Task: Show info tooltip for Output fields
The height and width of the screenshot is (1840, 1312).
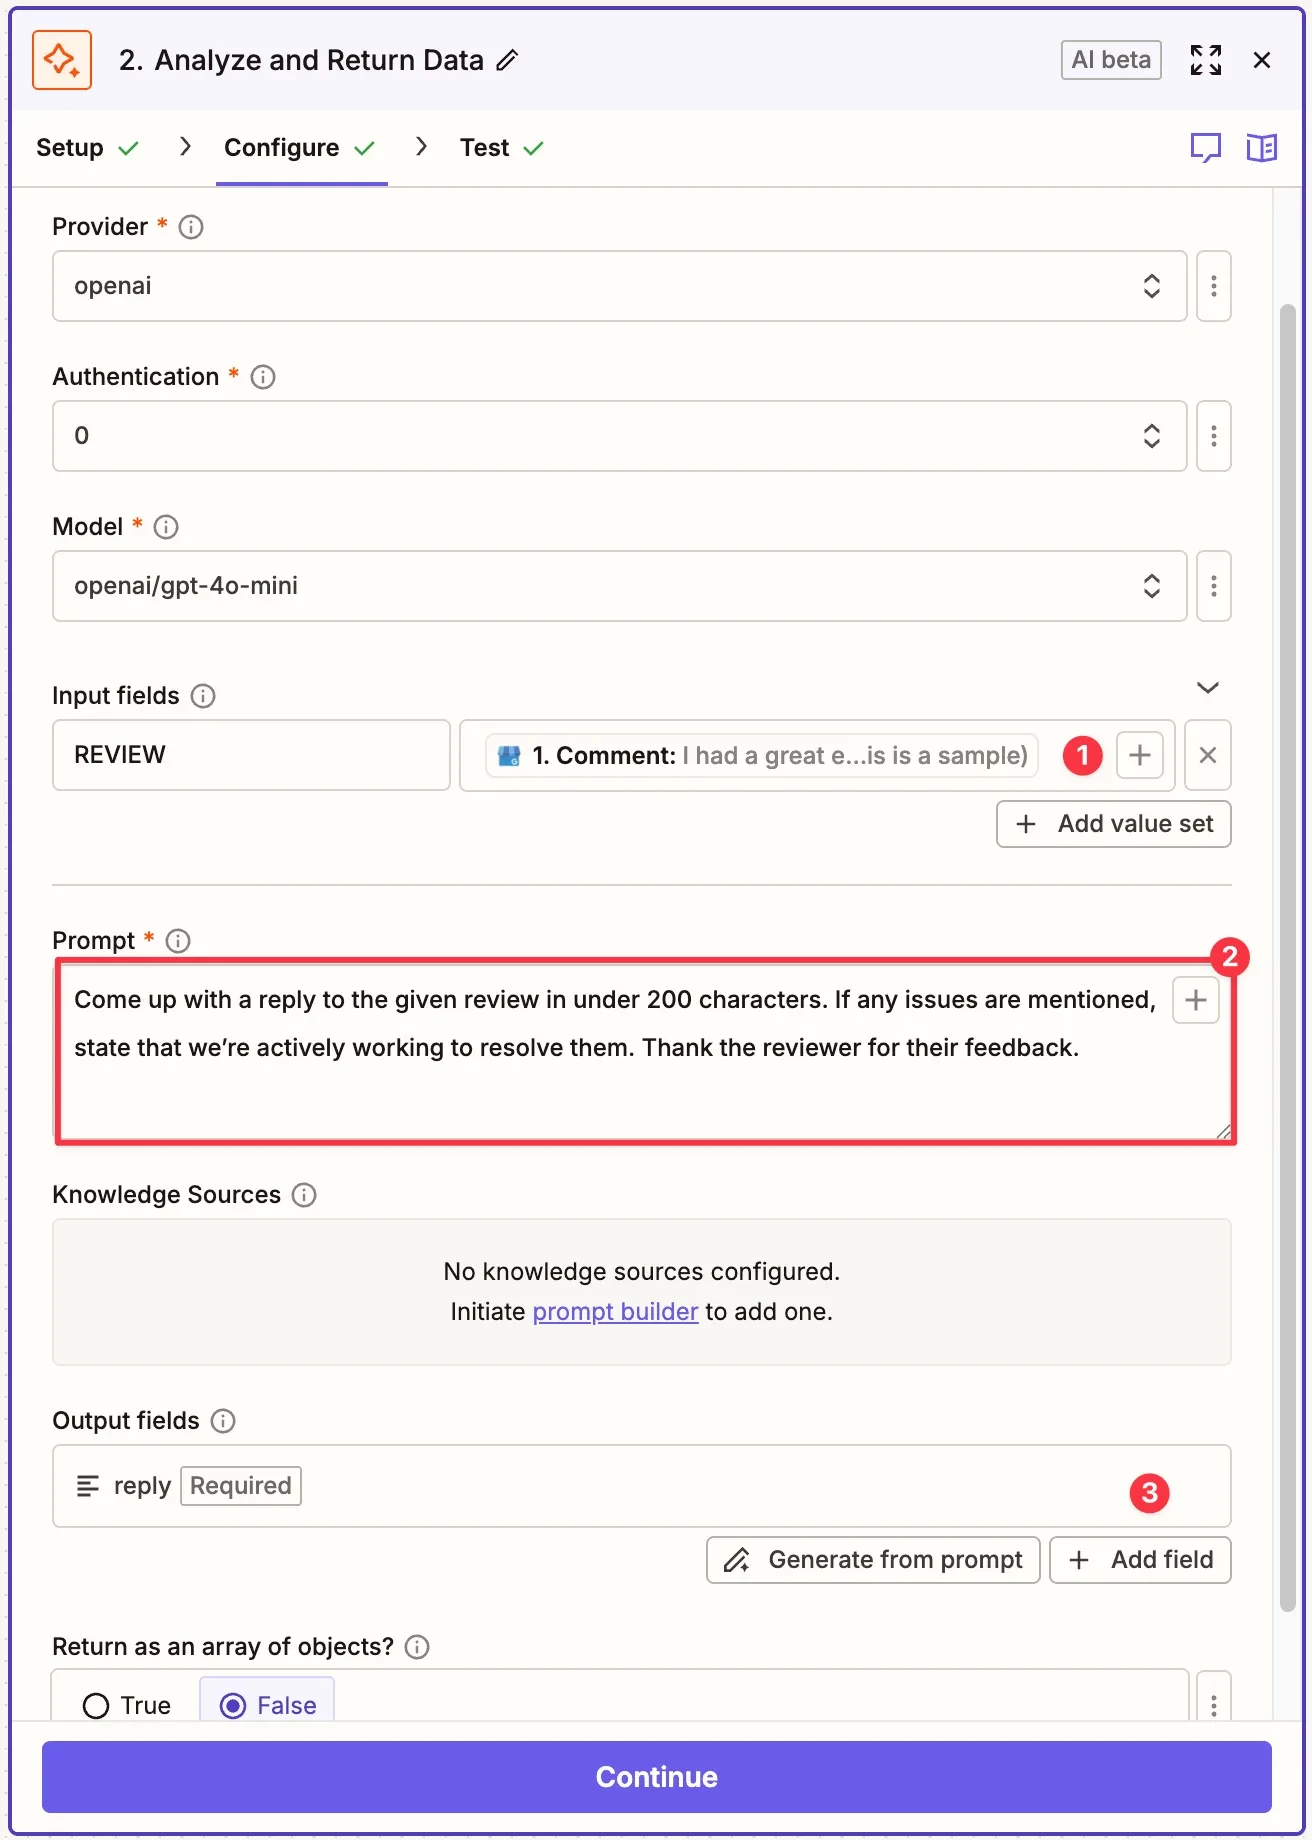Action: pyautogui.click(x=223, y=1421)
